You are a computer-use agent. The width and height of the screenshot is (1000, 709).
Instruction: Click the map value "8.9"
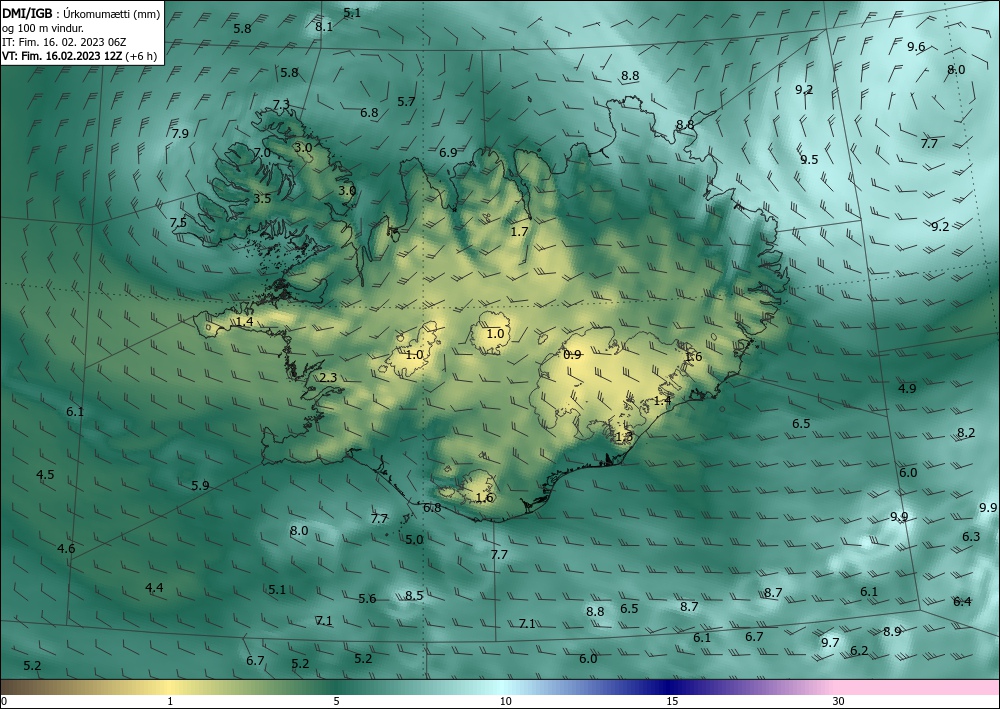[892, 632]
